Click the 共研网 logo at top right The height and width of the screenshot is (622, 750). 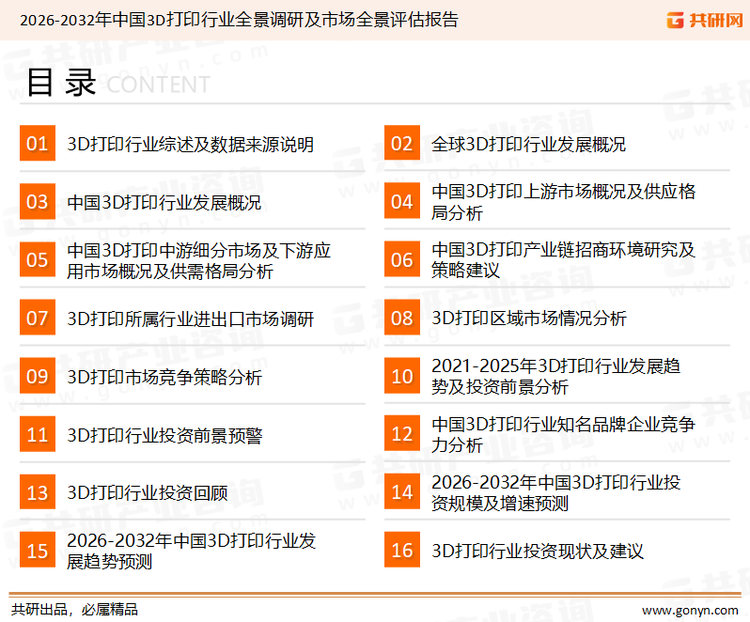point(705,20)
